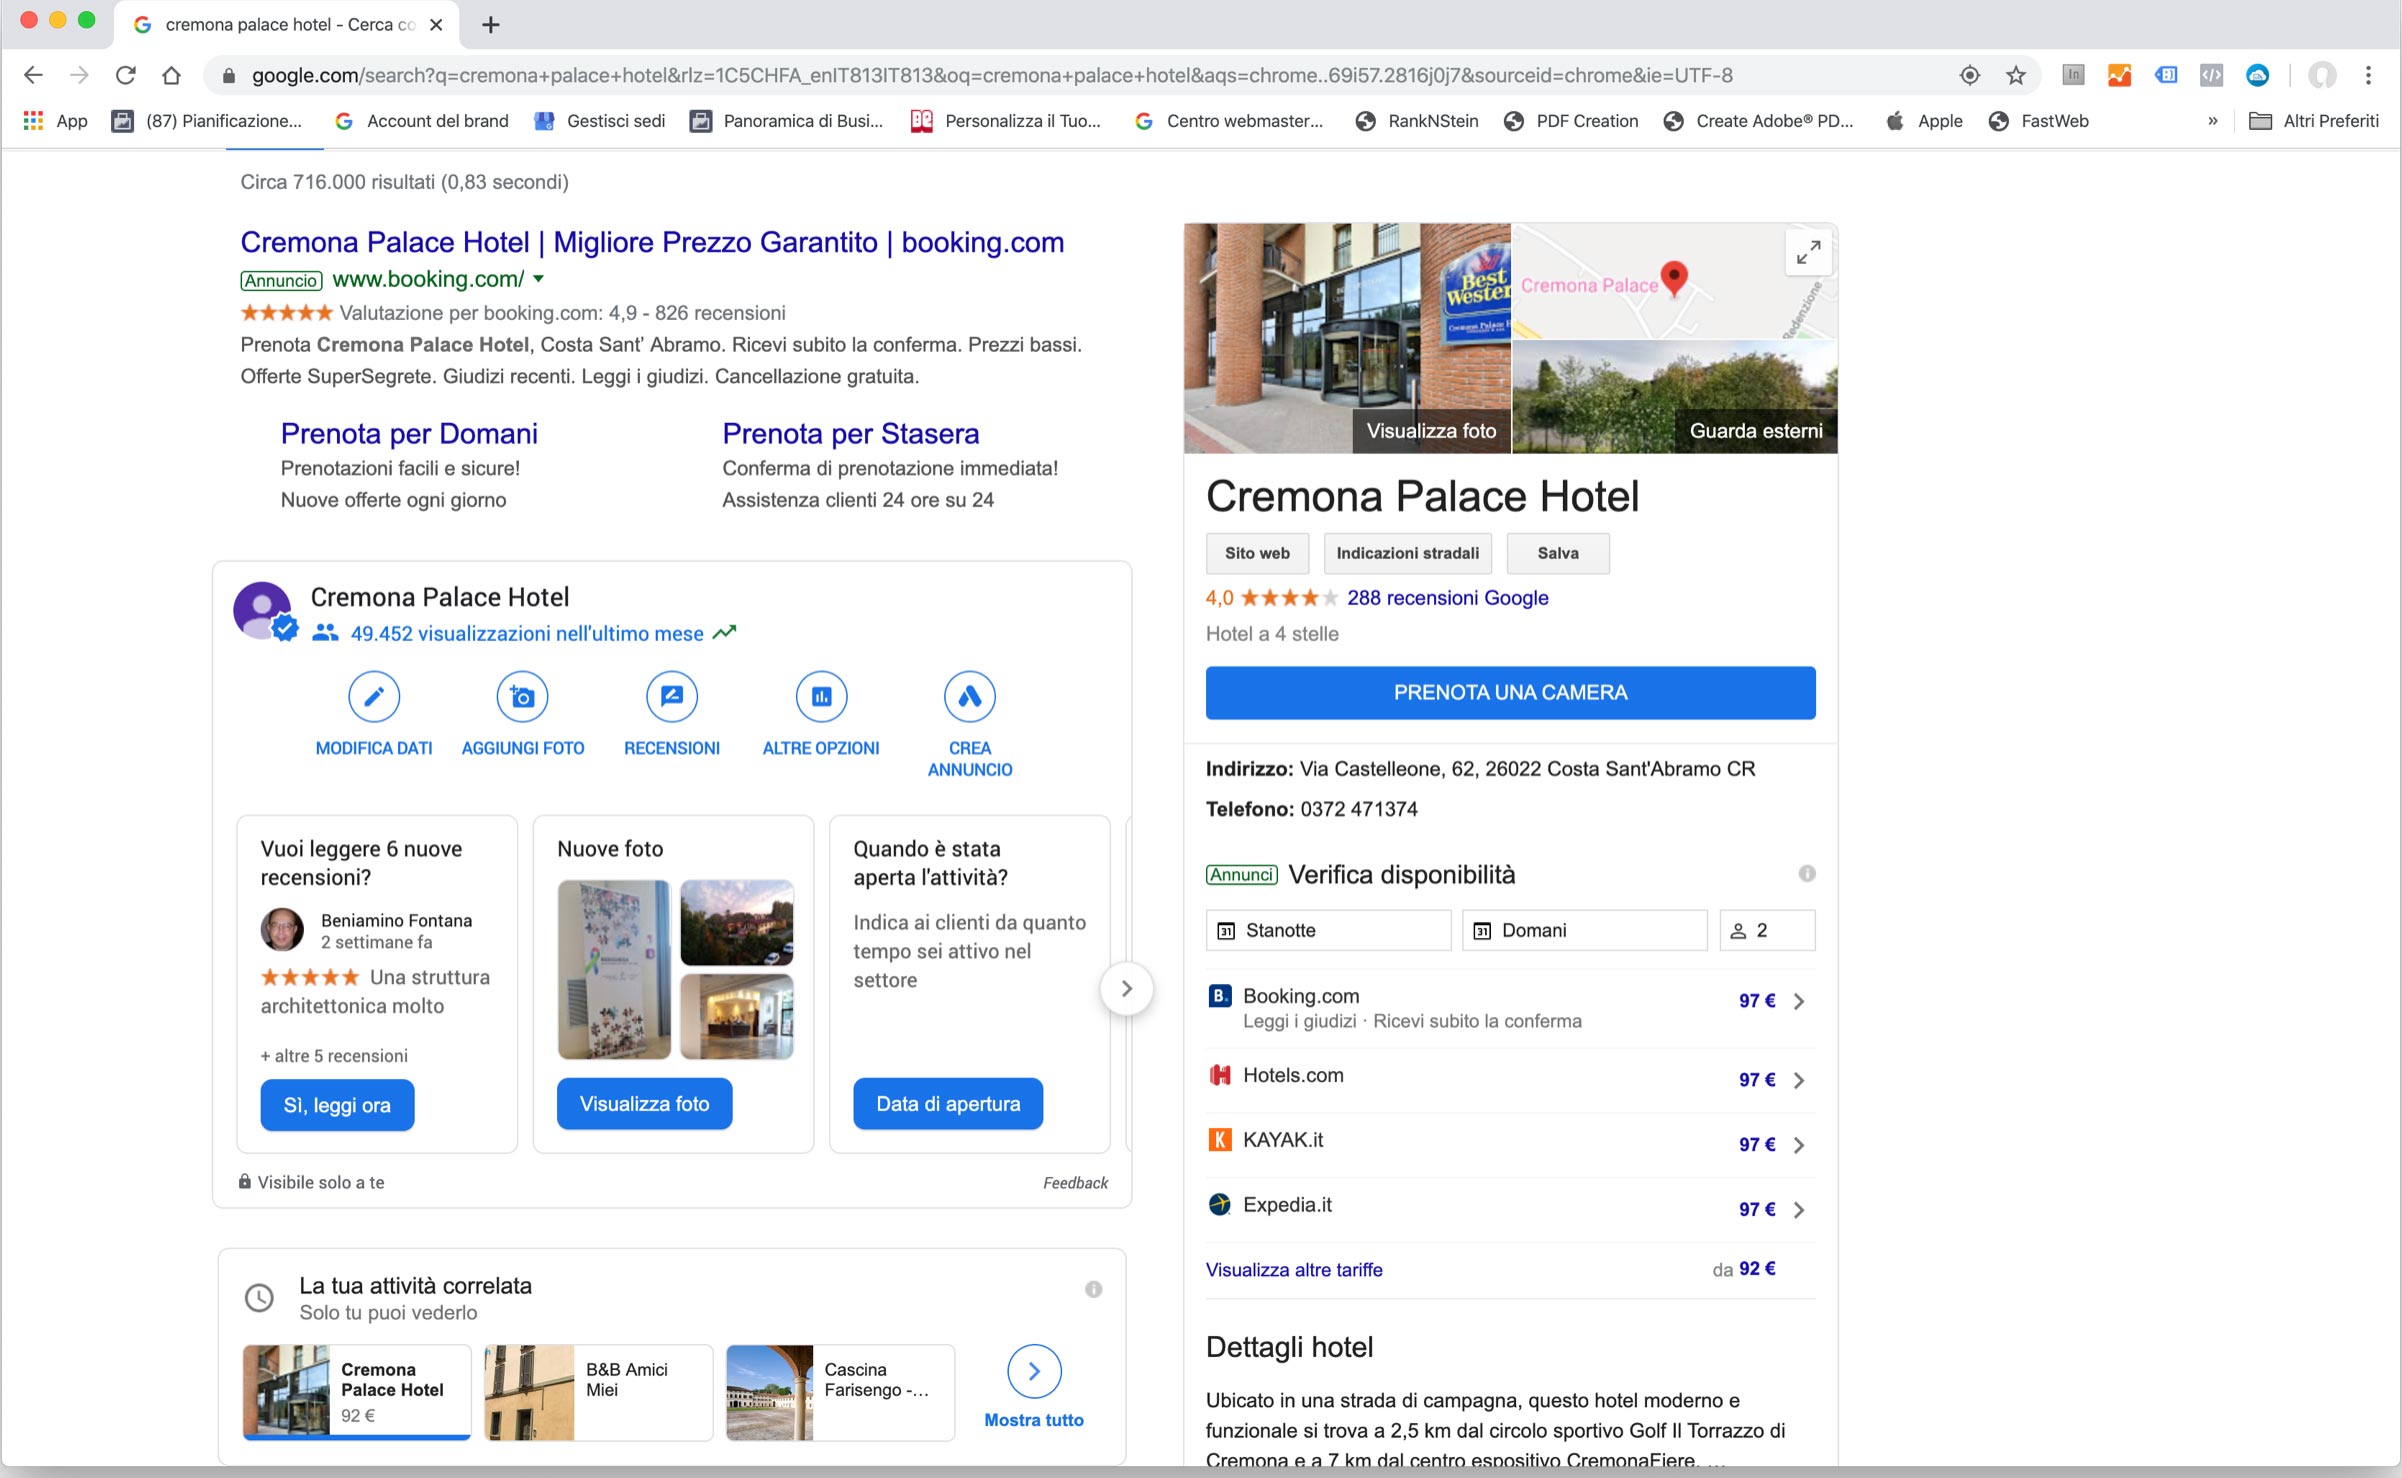Open the booking.com ad URL dropdown arrow
2402x1478 pixels.
[539, 279]
